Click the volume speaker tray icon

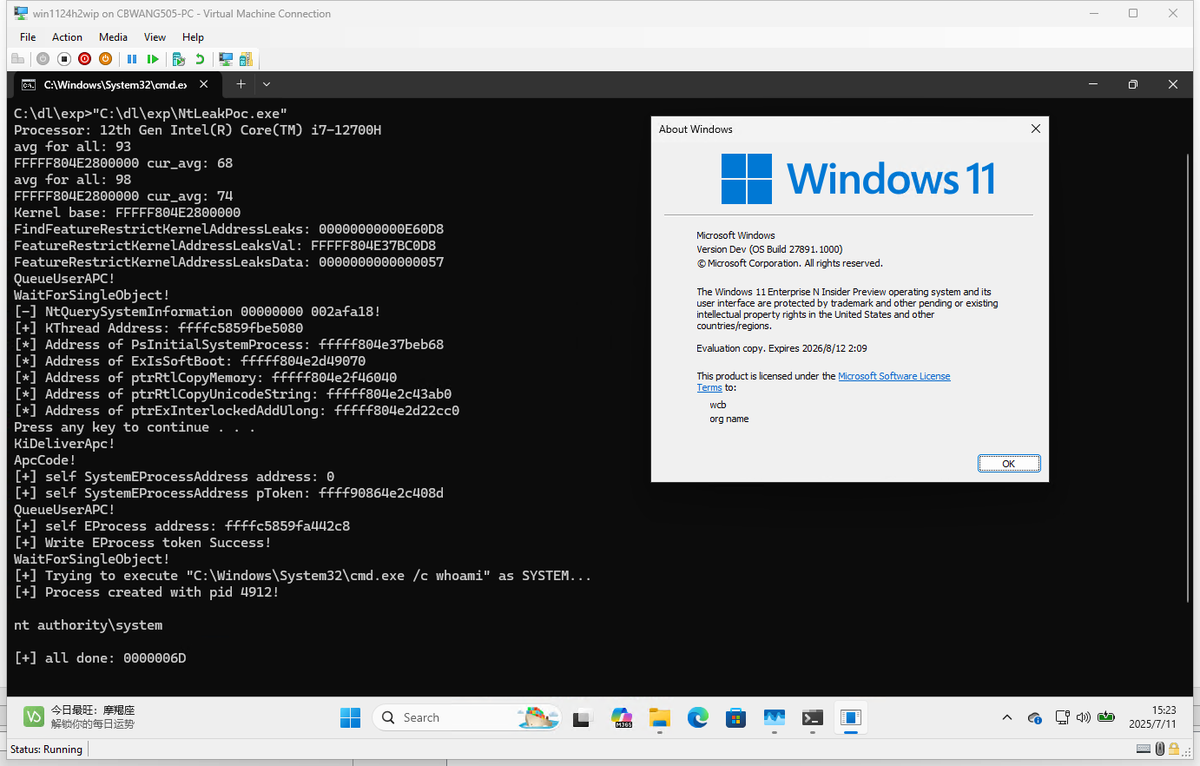[x=1083, y=717]
